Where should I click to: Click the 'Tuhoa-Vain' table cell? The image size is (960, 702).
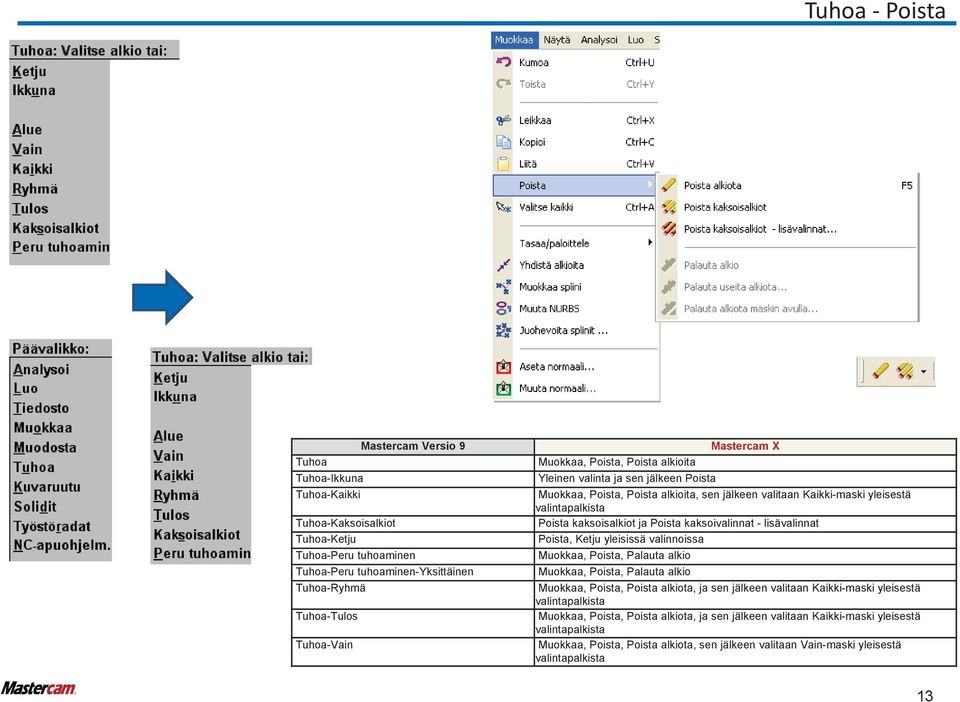coord(413,651)
